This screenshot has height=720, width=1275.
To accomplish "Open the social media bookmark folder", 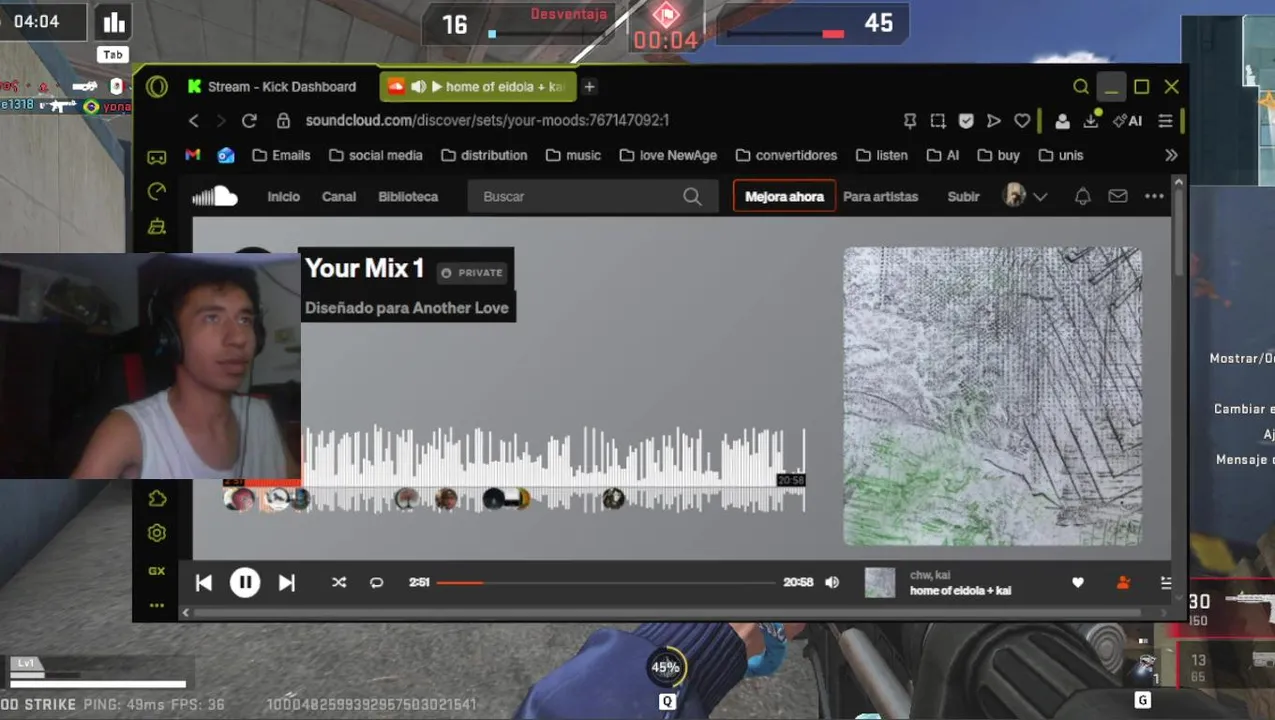I will tap(376, 155).
